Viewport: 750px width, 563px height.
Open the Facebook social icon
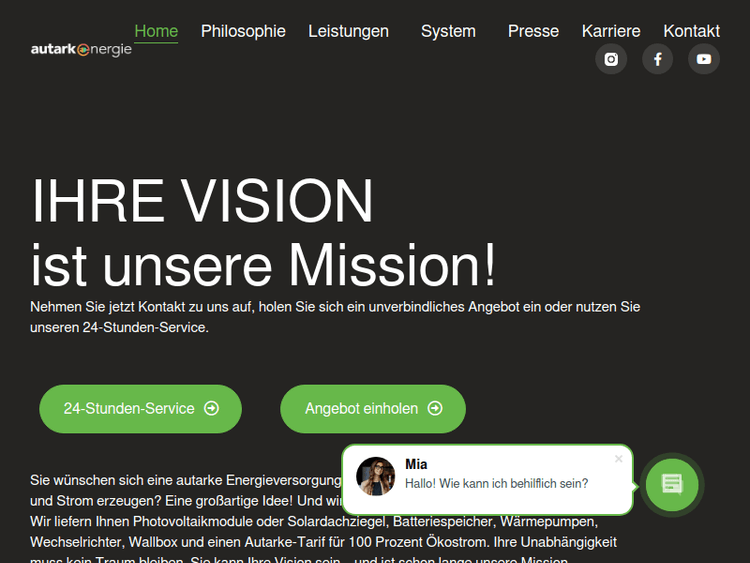(657, 59)
